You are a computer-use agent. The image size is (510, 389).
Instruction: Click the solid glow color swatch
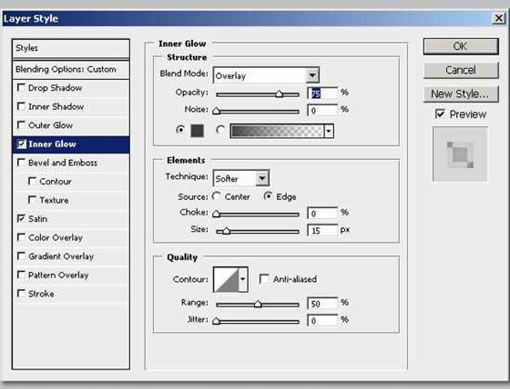coord(197,130)
